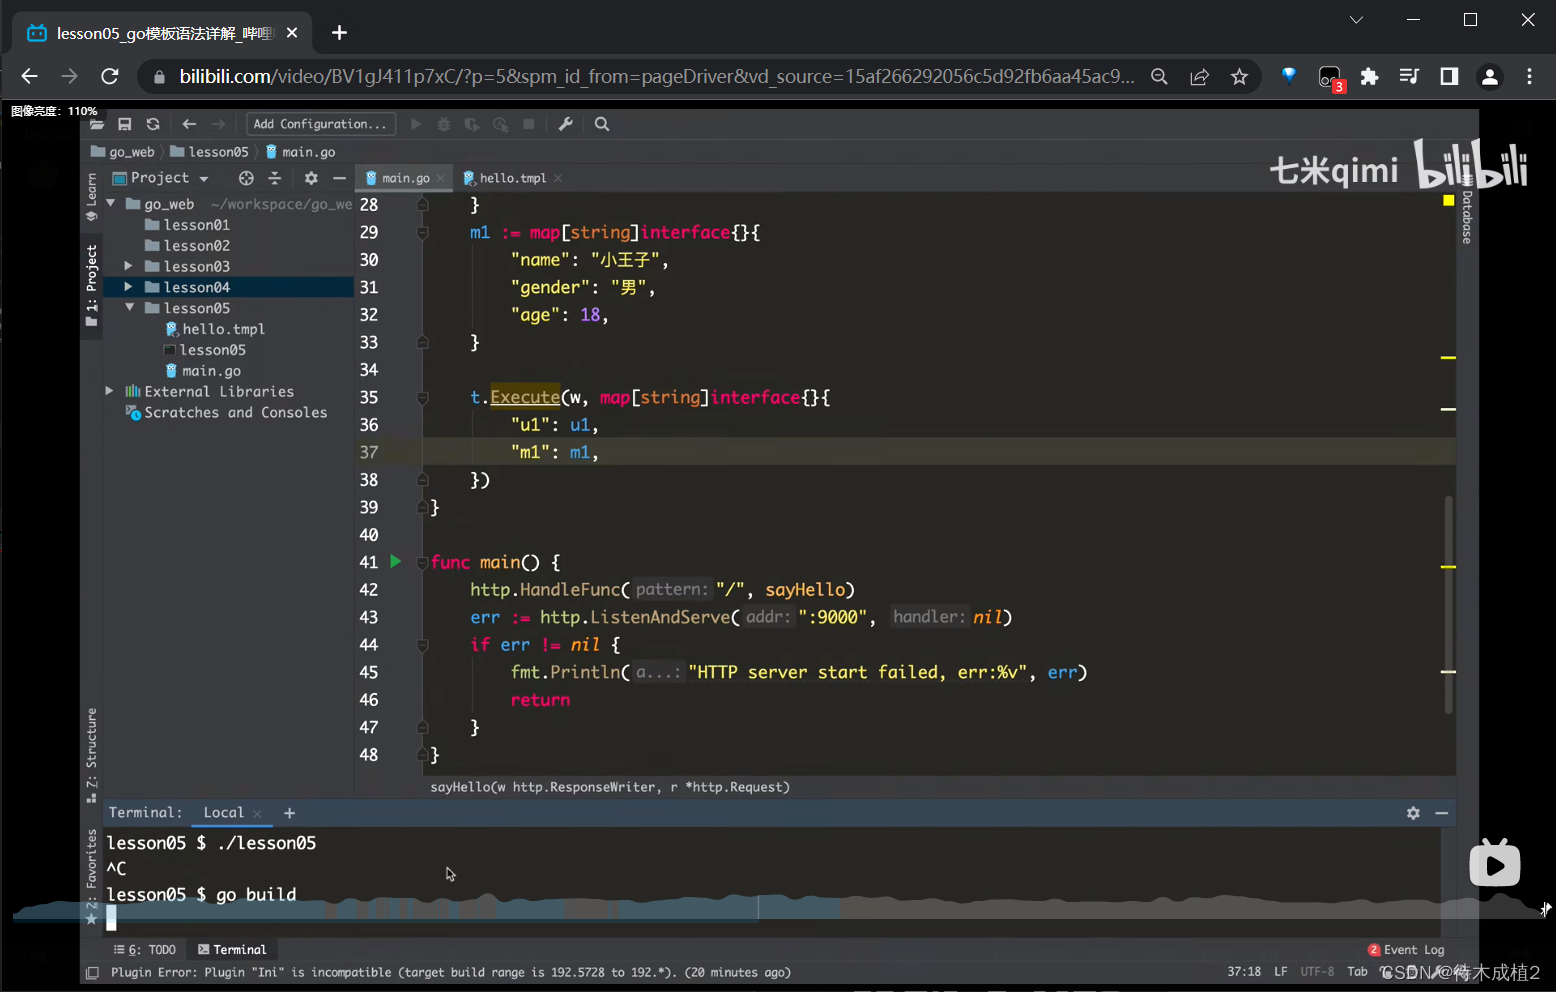This screenshot has height=992, width=1556.
Task: Click the IDE save all icon
Action: tap(125, 124)
